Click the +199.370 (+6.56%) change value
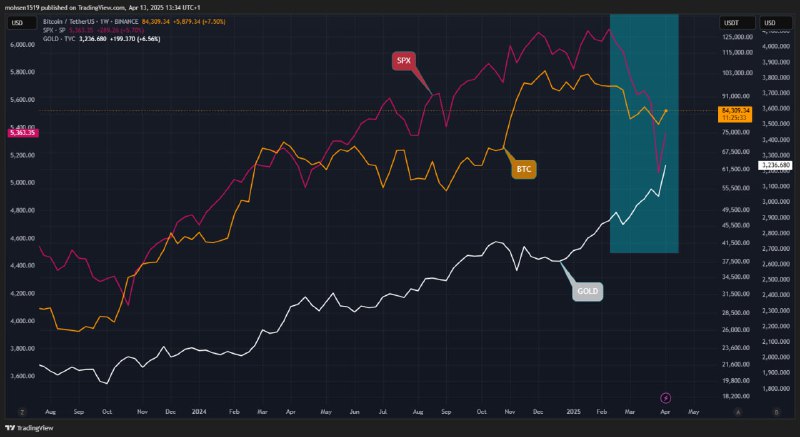Viewport: 800px width, 437px height. point(135,38)
